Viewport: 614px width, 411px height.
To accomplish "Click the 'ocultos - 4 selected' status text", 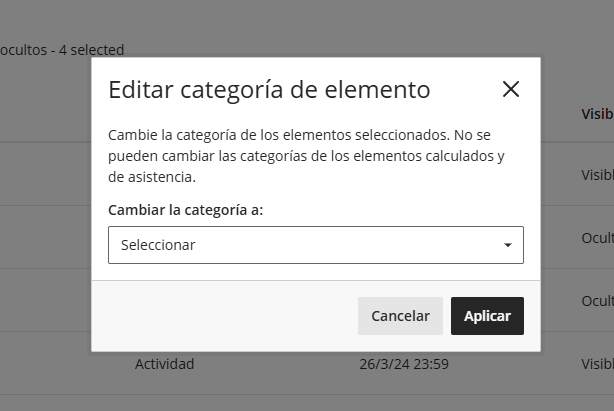I will (x=62, y=50).
